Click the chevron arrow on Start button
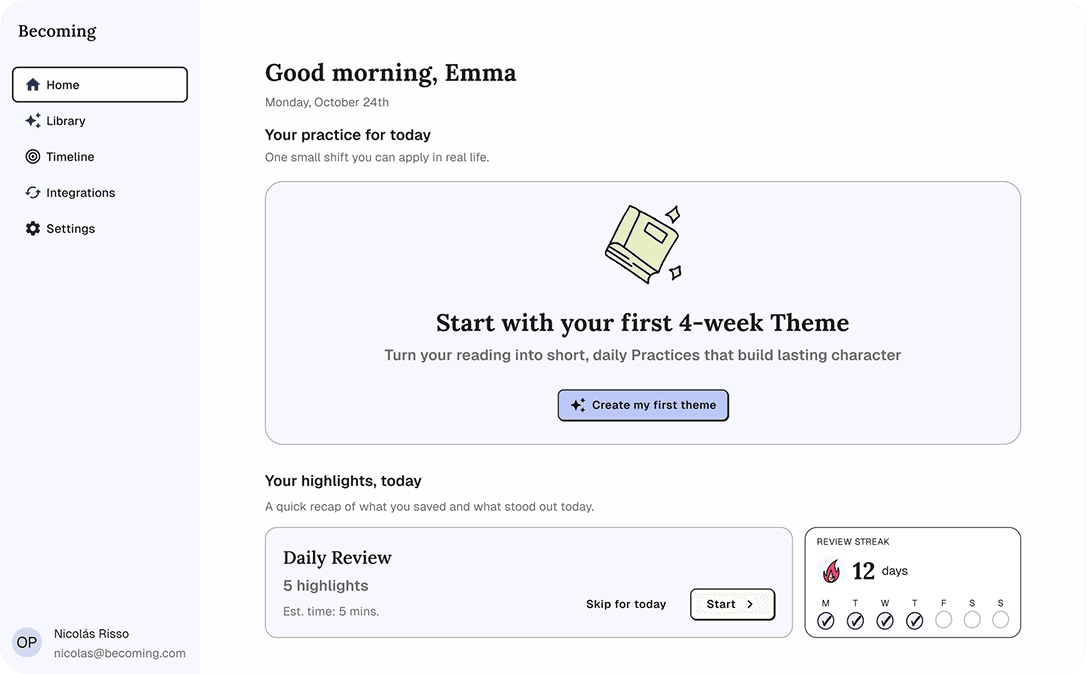The width and height of the screenshot is (1087, 674). point(750,604)
